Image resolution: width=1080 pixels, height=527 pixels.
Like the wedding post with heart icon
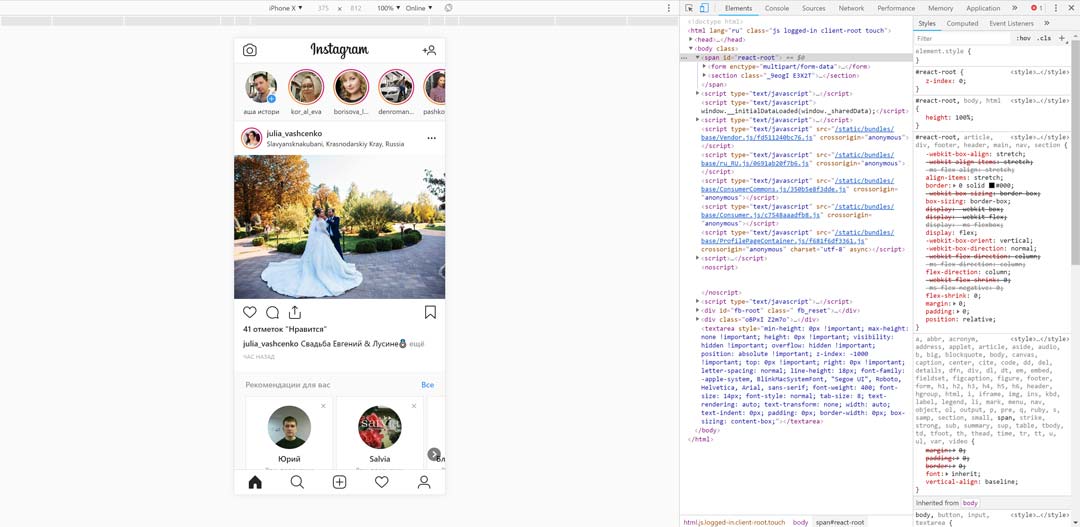click(249, 312)
